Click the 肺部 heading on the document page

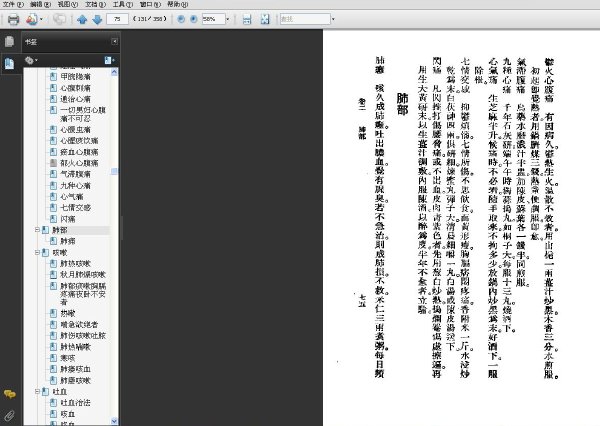(402, 104)
